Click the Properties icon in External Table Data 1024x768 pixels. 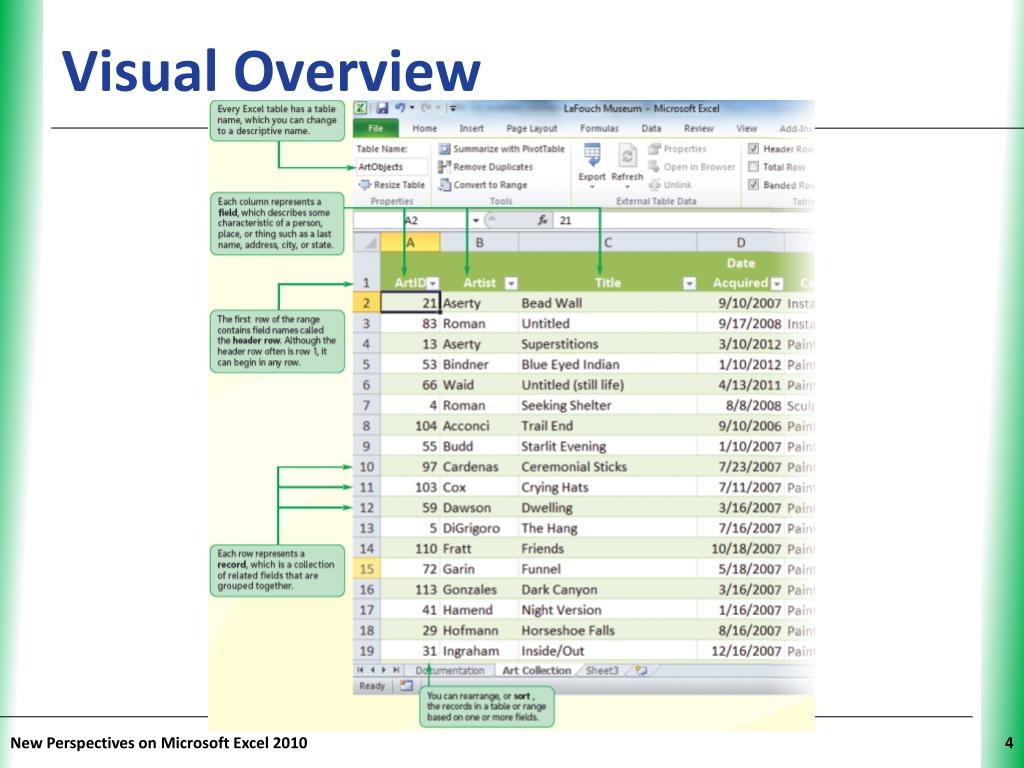pos(654,149)
